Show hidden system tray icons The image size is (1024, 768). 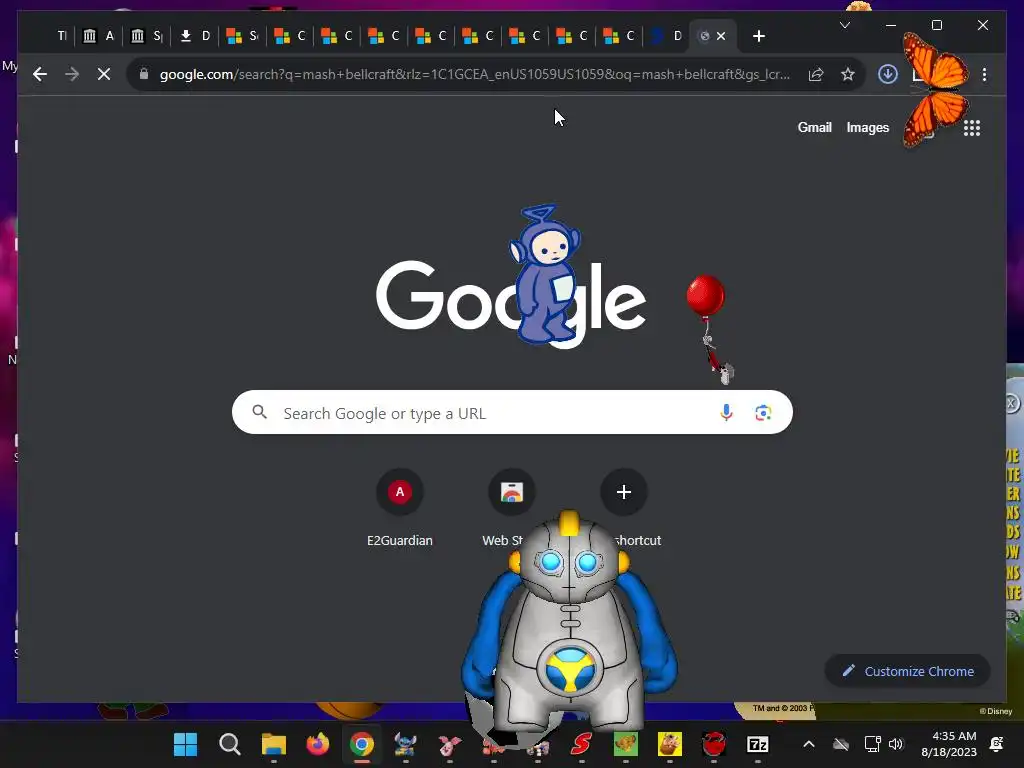tap(808, 744)
